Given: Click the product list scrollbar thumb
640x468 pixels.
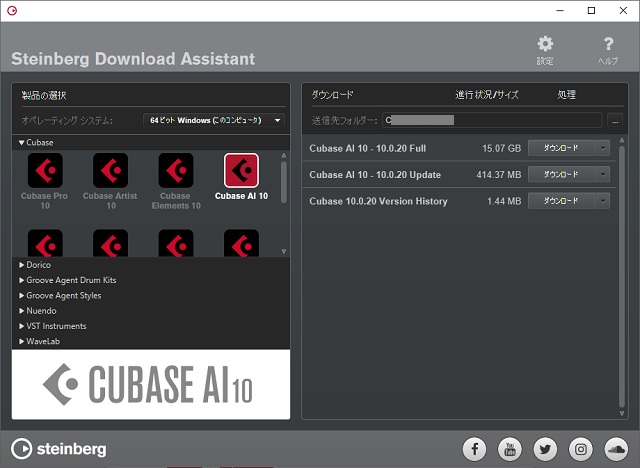Looking at the screenshot, I should (x=284, y=182).
